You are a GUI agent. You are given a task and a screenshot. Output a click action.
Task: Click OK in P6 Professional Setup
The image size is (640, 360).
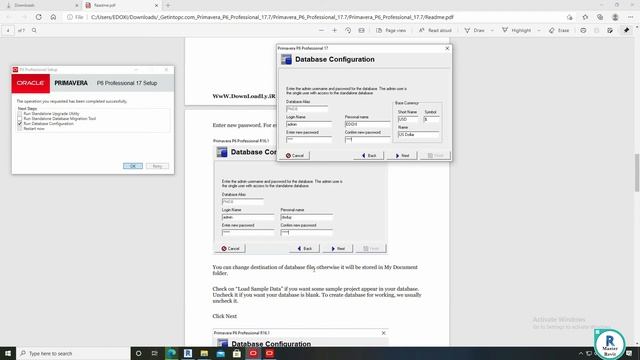[x=133, y=166]
